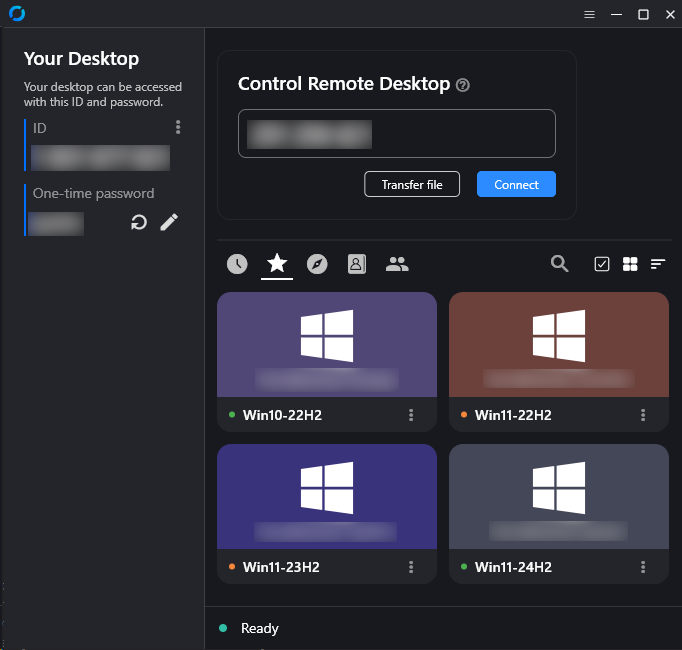Click the RustDesk logo icon

click(x=17, y=13)
